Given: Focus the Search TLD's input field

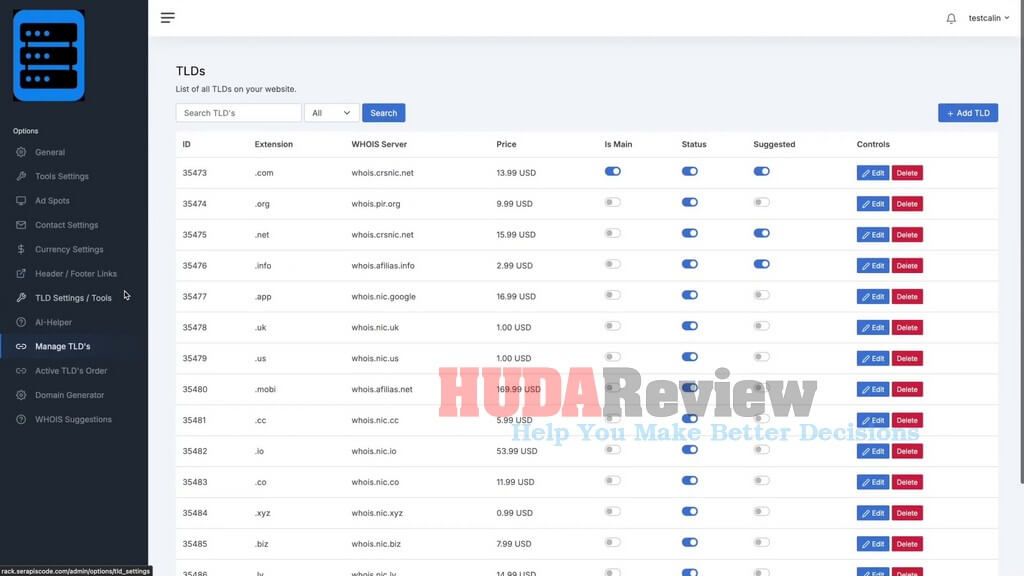Looking at the screenshot, I should coord(238,113).
